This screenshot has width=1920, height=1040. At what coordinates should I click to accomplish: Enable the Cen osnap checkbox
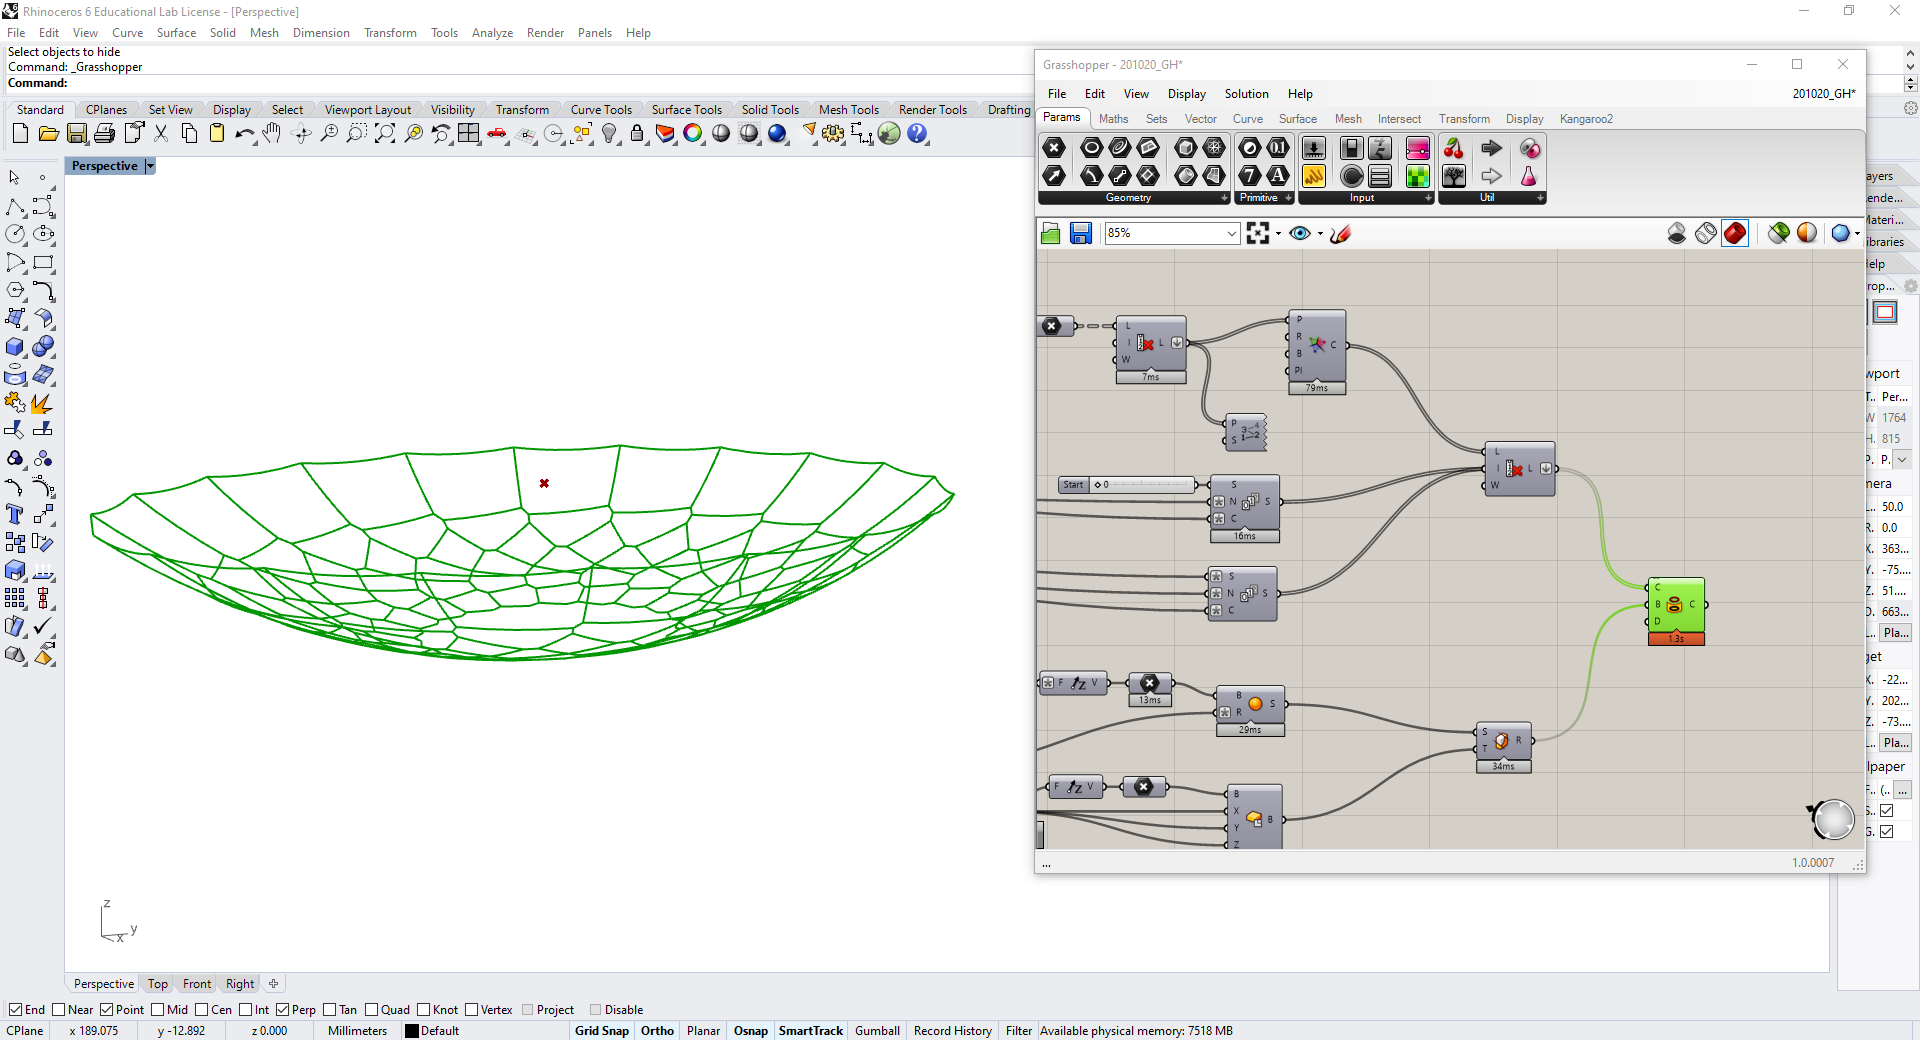[x=202, y=1010]
